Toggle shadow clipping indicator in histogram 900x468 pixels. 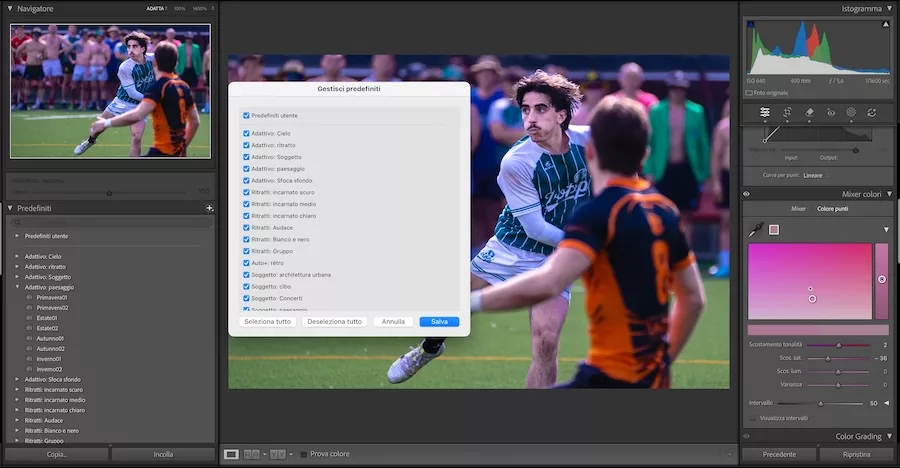pyautogui.click(x=751, y=24)
